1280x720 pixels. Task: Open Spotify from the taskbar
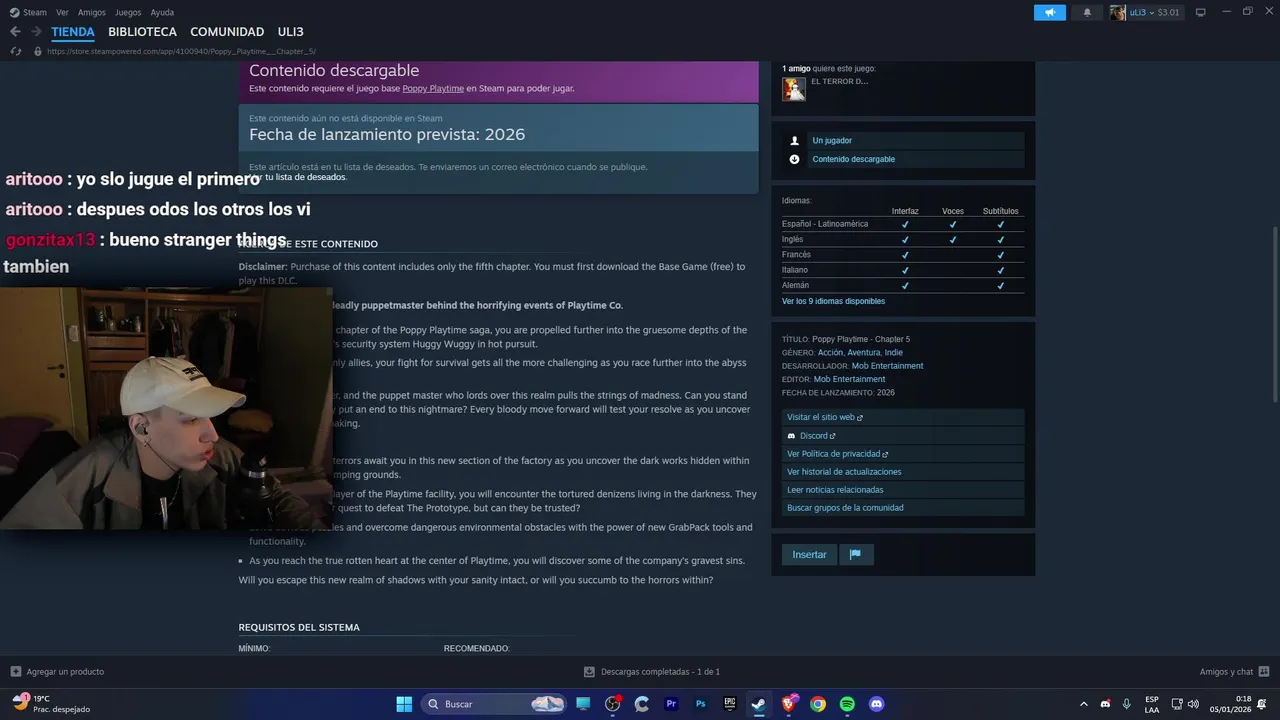[x=847, y=704]
